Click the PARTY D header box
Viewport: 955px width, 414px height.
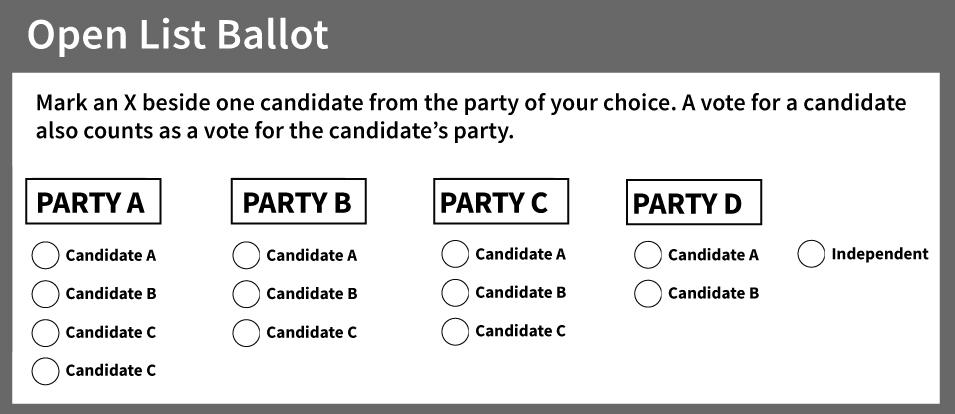tap(694, 202)
